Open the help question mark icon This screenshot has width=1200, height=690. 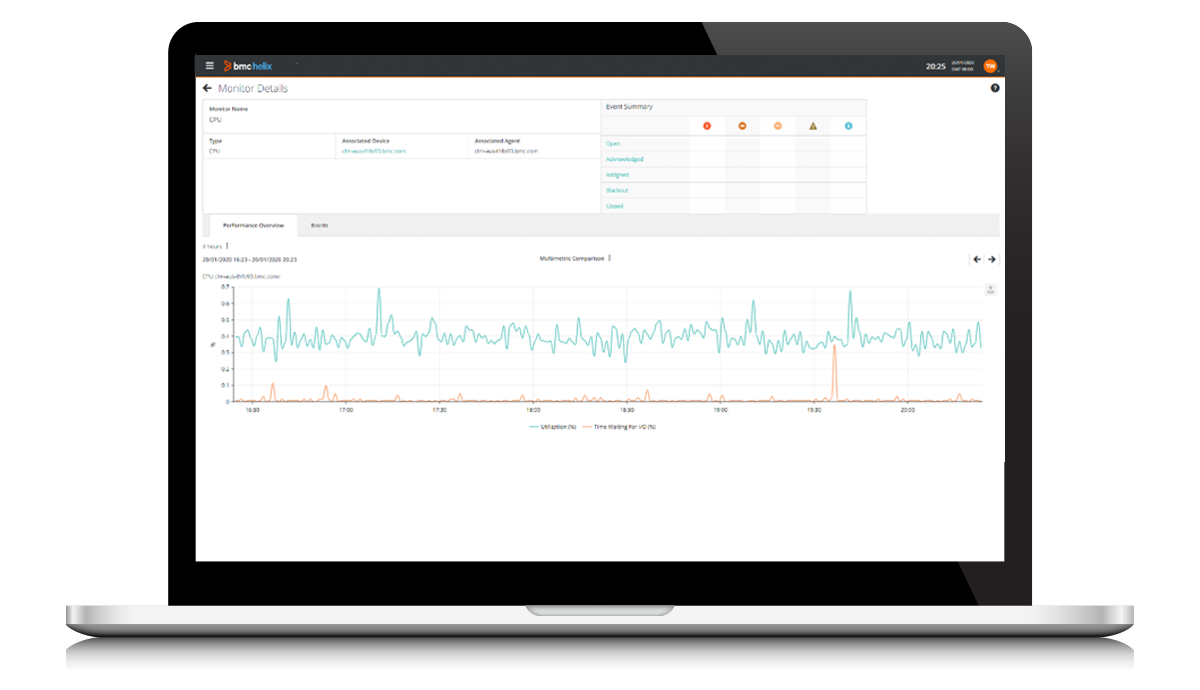coord(994,89)
